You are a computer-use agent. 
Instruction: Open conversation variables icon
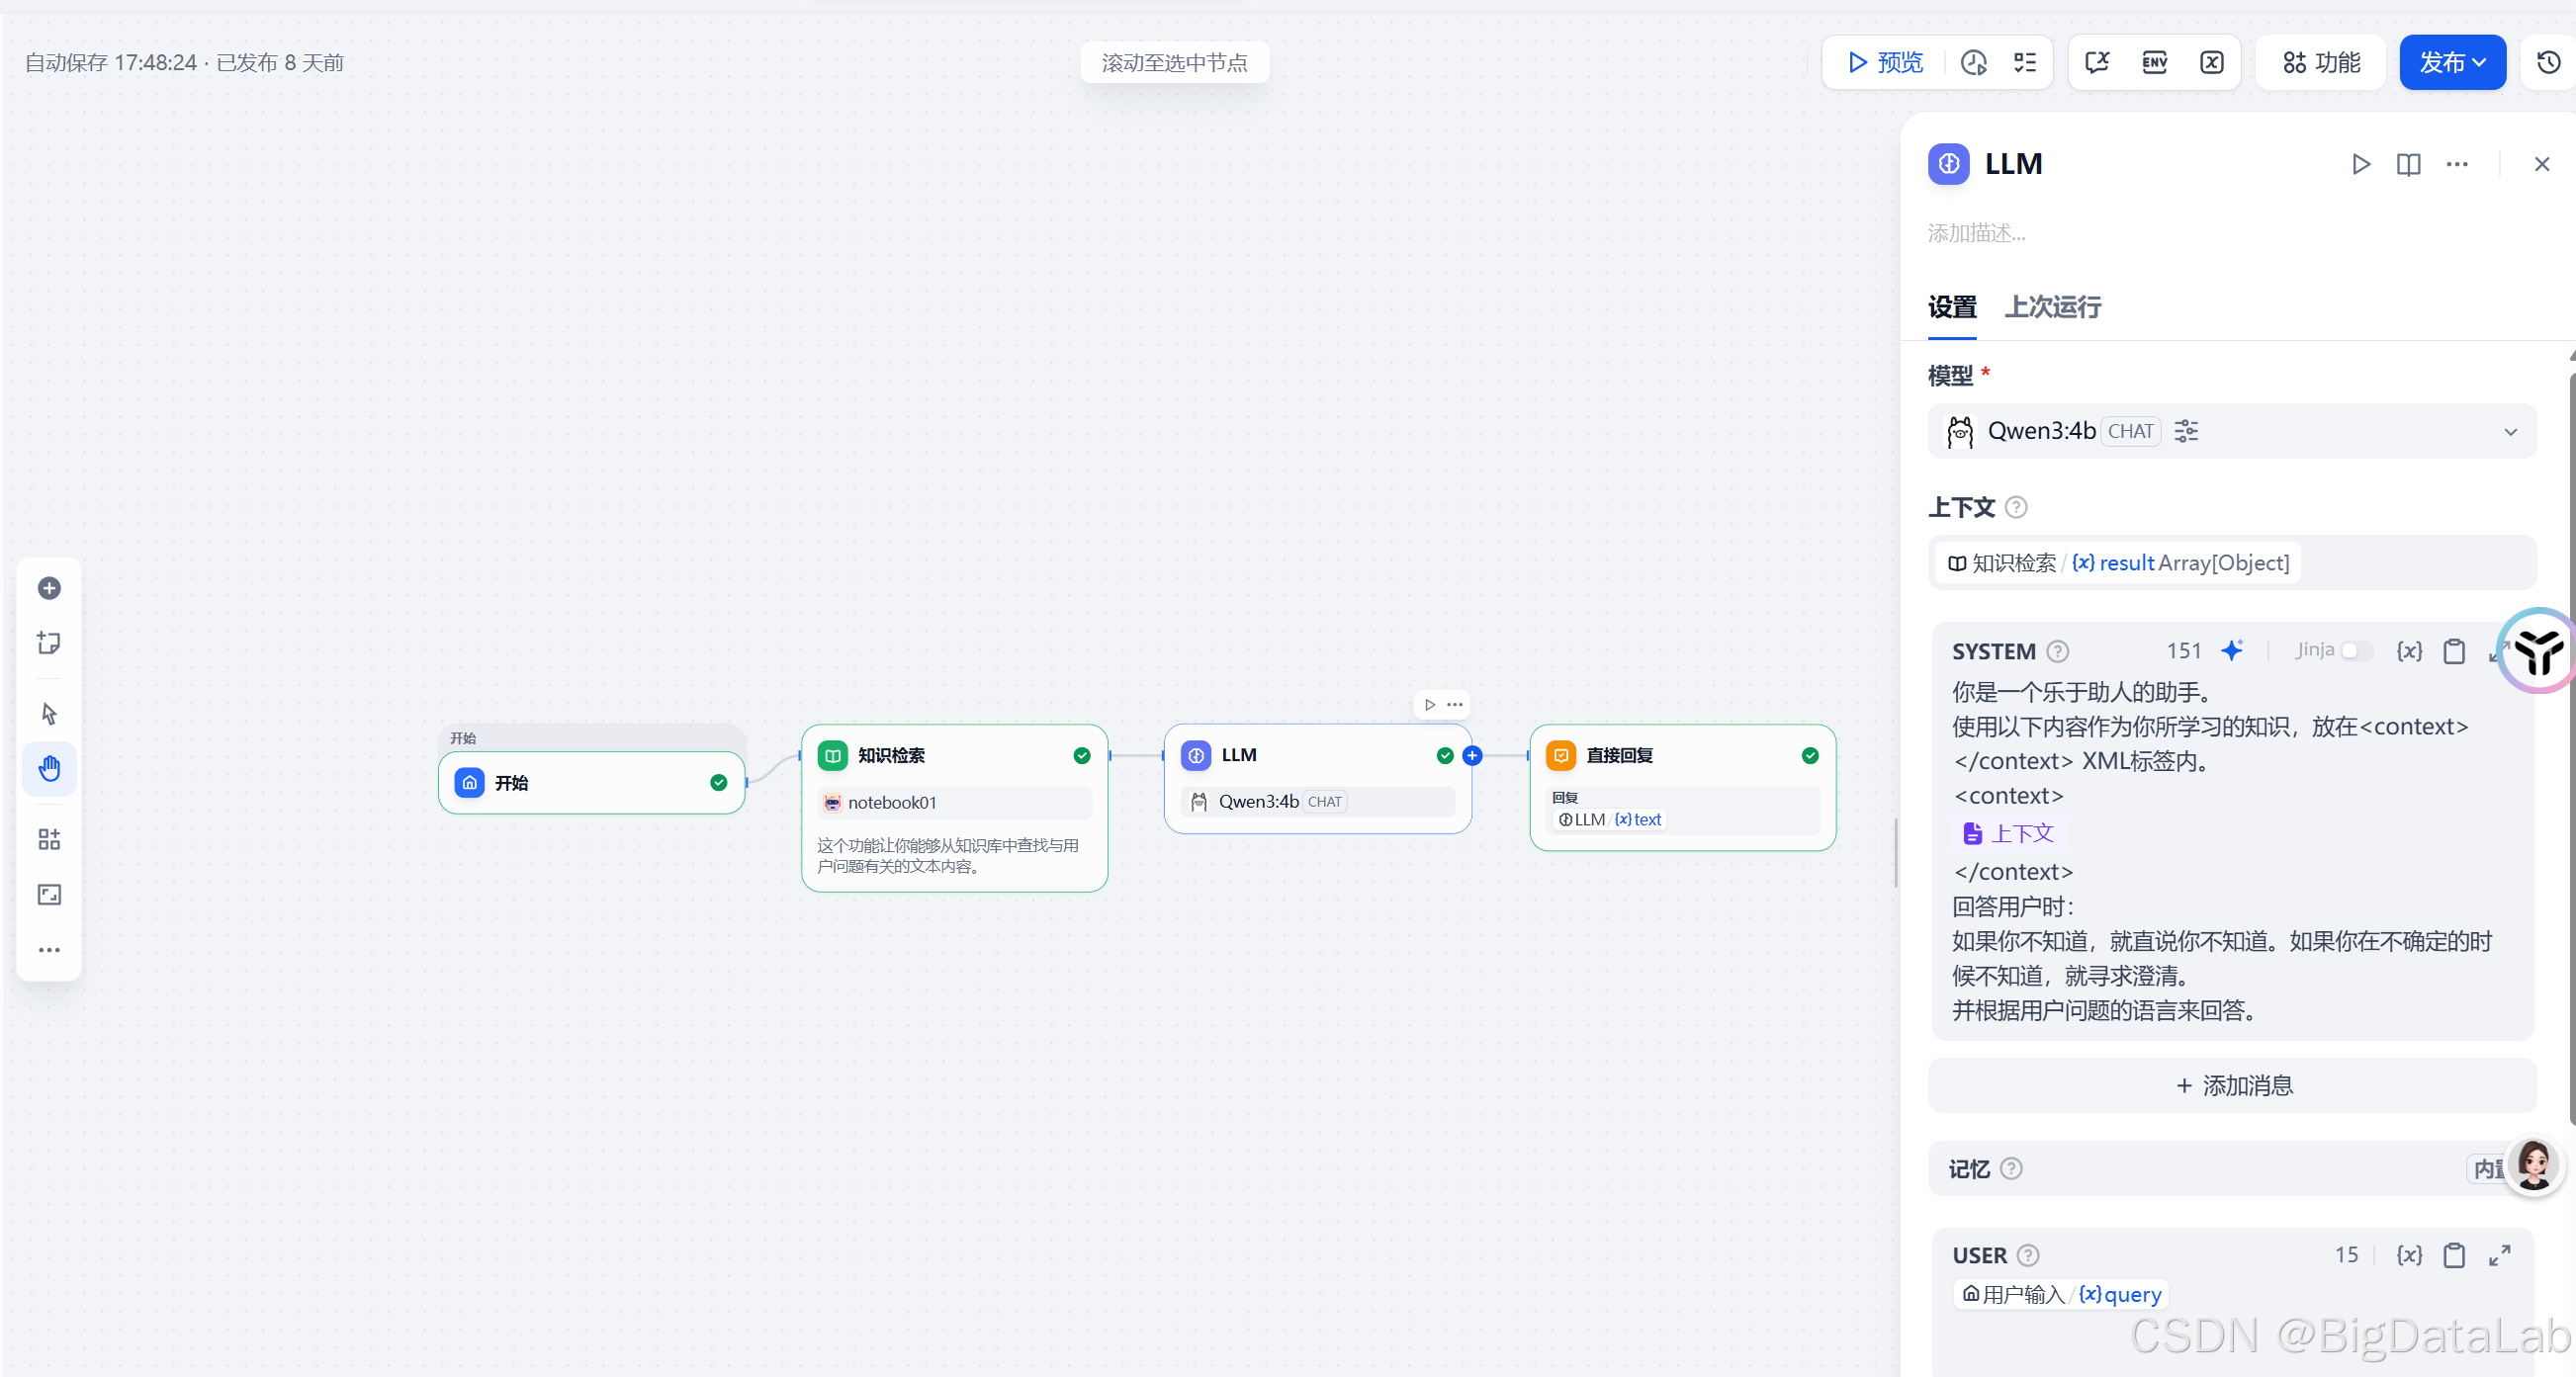click(x=2211, y=62)
